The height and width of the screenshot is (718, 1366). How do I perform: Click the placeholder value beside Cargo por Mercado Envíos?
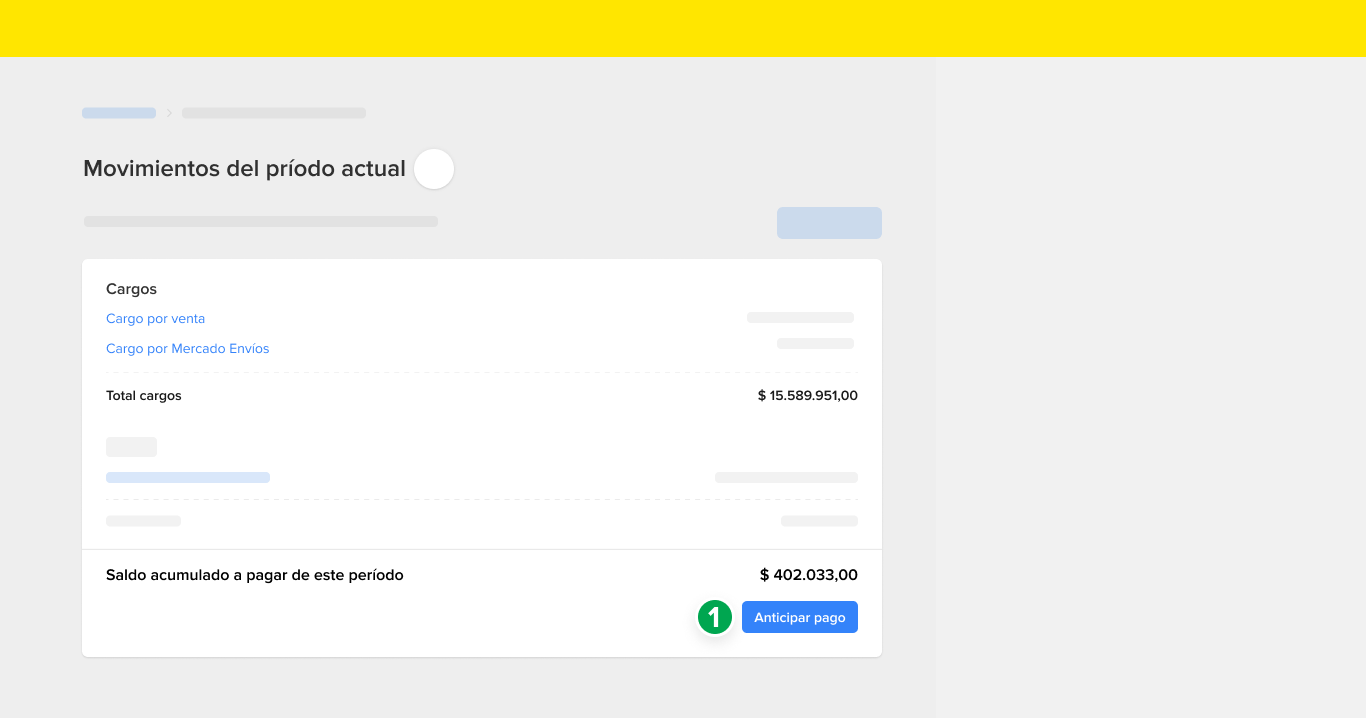pyautogui.click(x=815, y=343)
